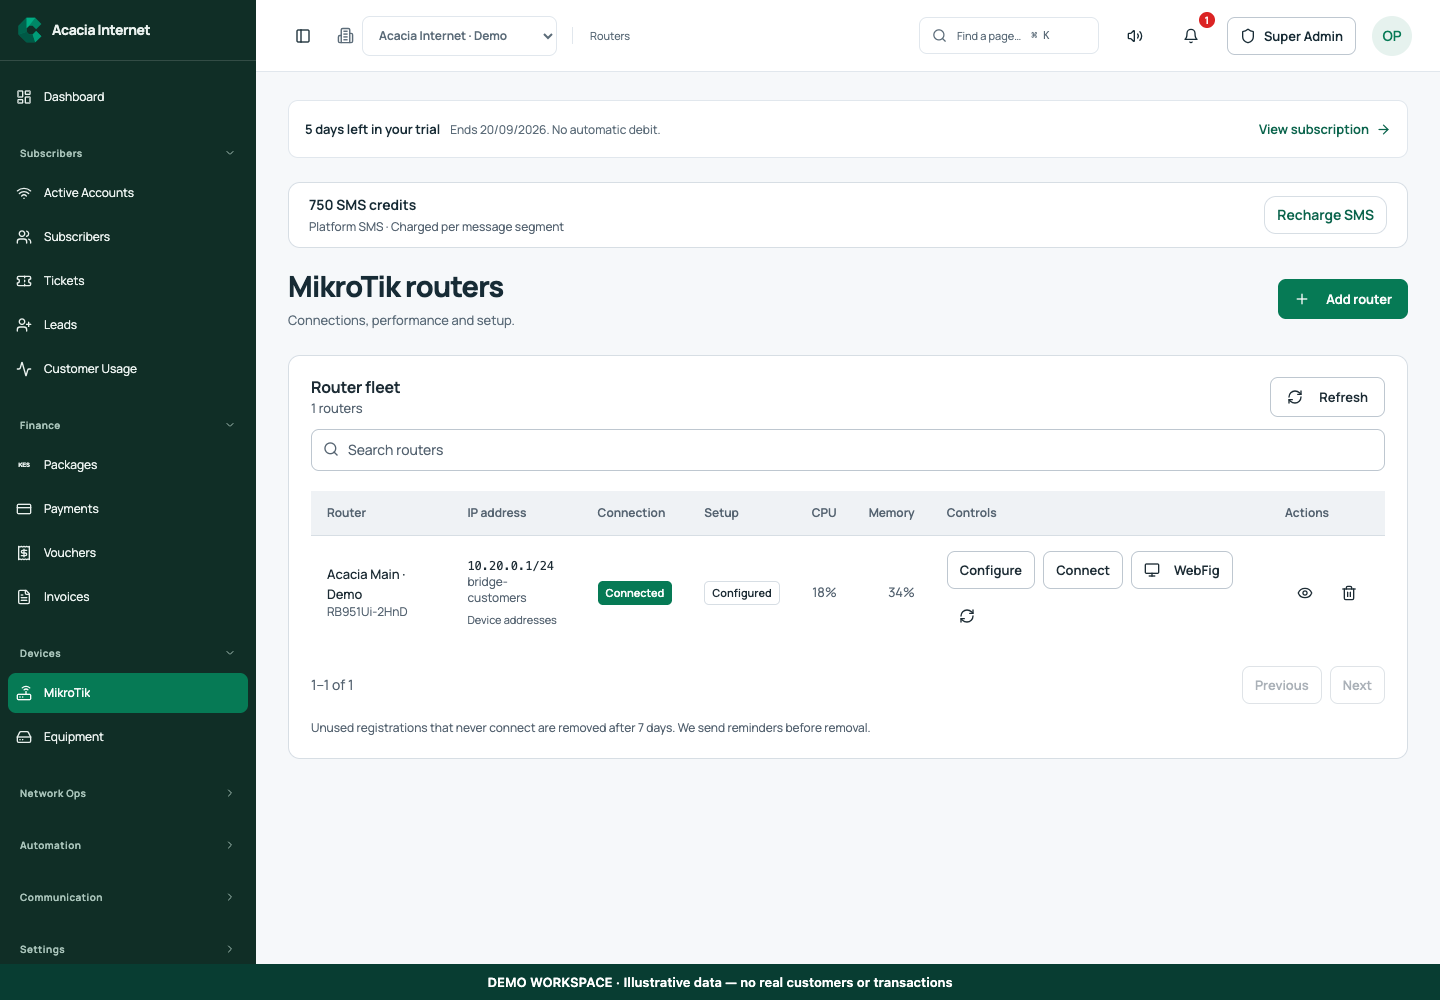The height and width of the screenshot is (1000, 1440).
Task: Delete the Acacia Main router
Action: (x=1349, y=593)
